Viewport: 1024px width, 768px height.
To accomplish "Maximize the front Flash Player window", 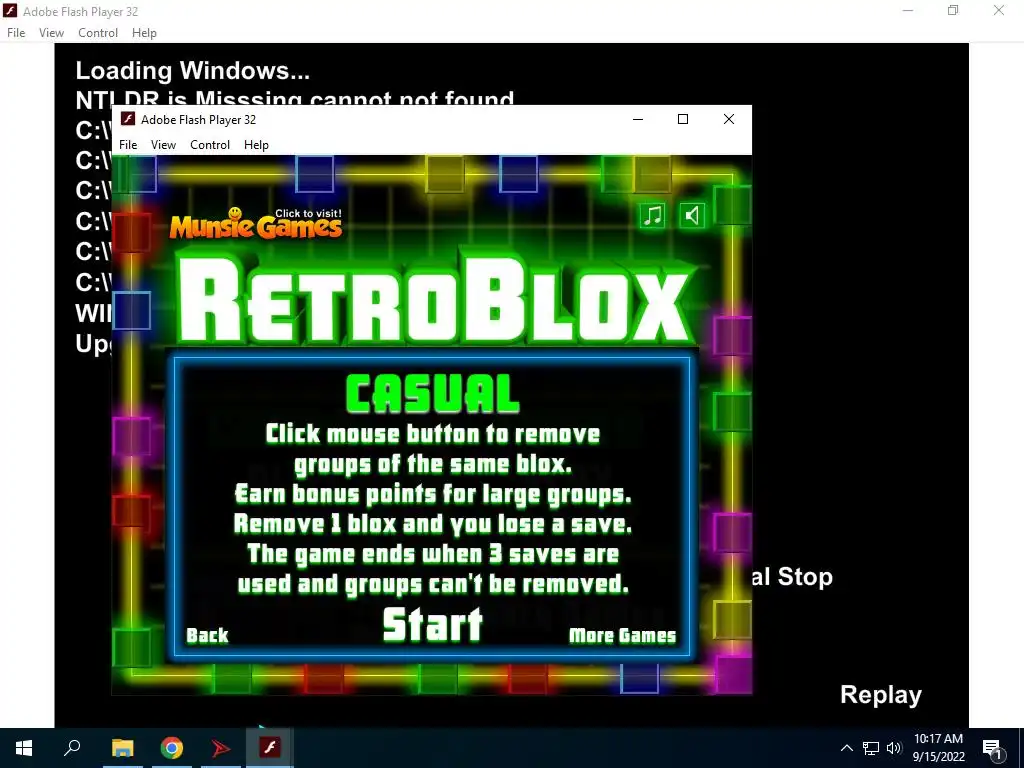I will coord(683,120).
